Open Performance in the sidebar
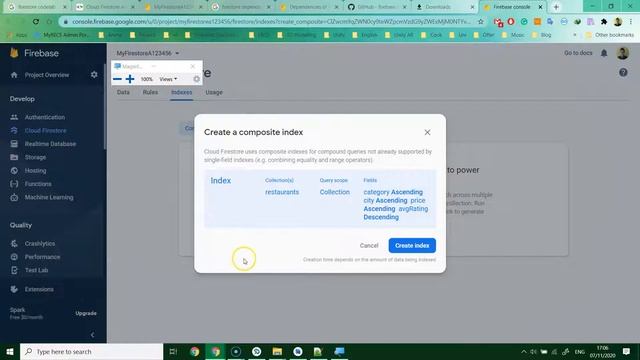Screen dimensions: 640x360 click(42, 257)
